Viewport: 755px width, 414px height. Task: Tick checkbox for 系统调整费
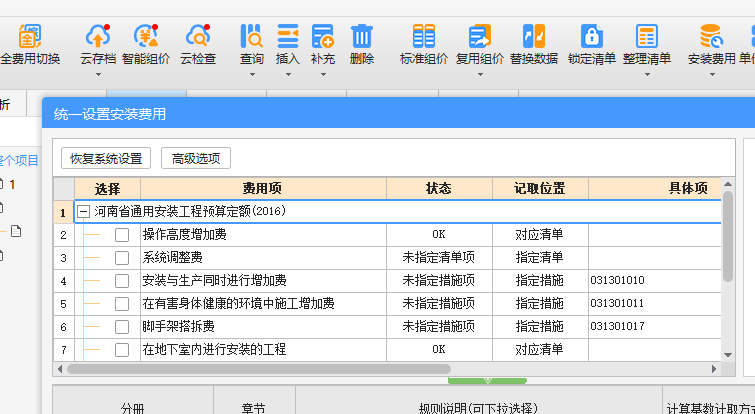pyautogui.click(x=122, y=258)
